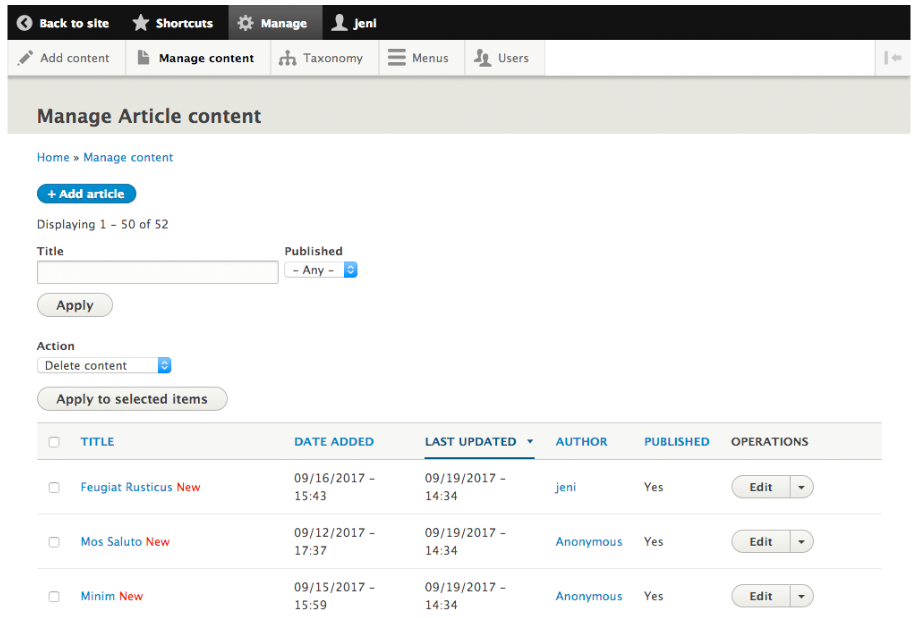Expand Edit options for Mos Saluto
913x618 pixels.
coord(801,542)
